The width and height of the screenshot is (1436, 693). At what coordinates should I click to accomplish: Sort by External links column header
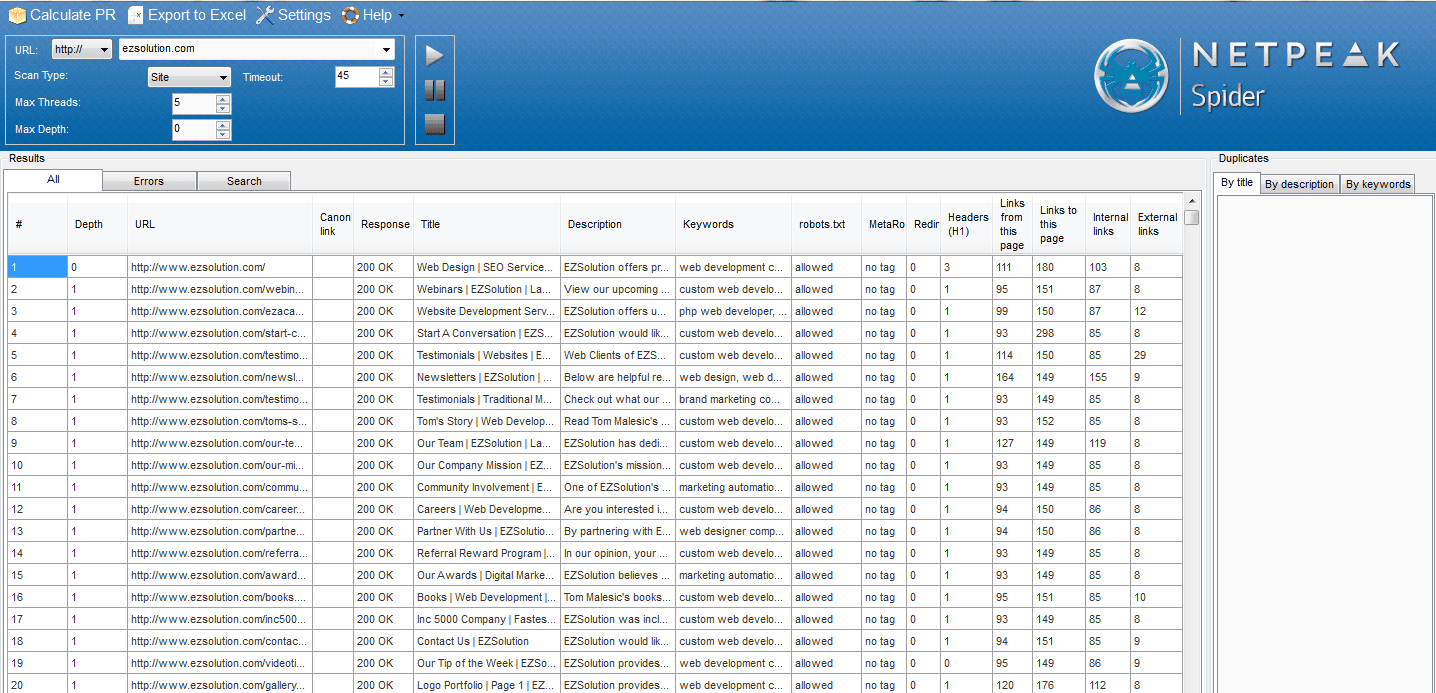click(1156, 224)
